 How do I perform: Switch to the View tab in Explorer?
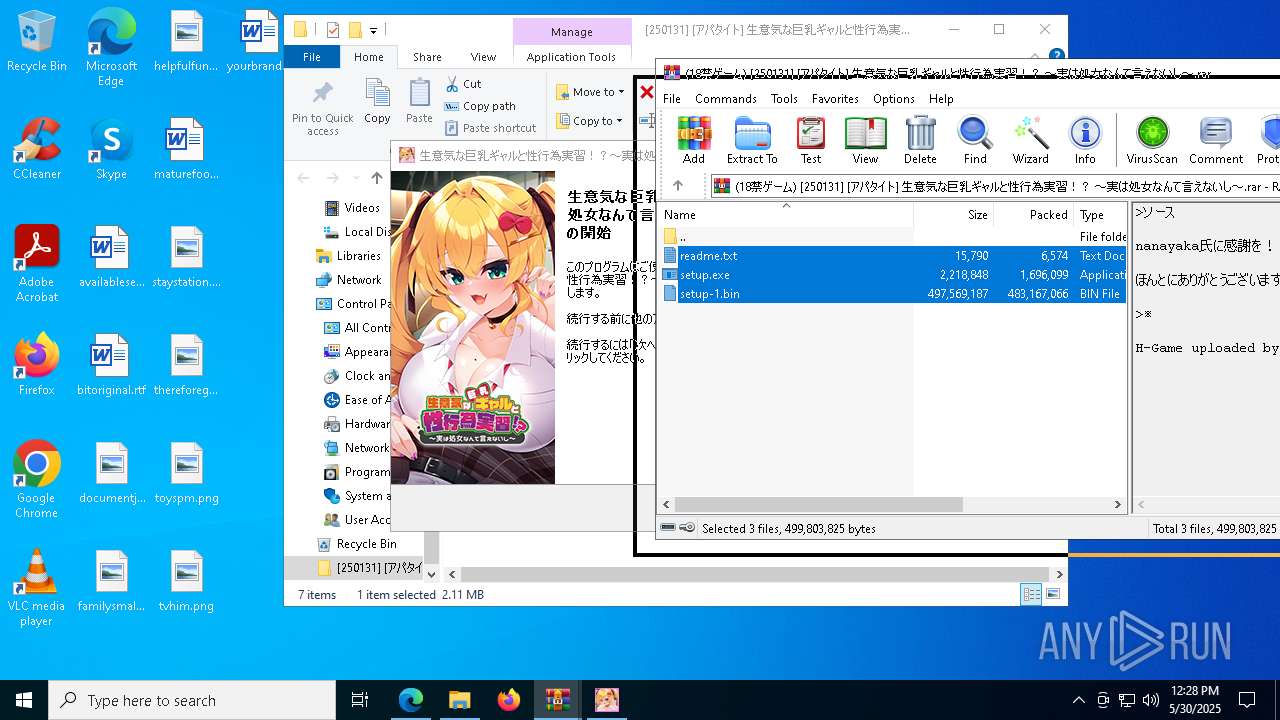(x=483, y=57)
